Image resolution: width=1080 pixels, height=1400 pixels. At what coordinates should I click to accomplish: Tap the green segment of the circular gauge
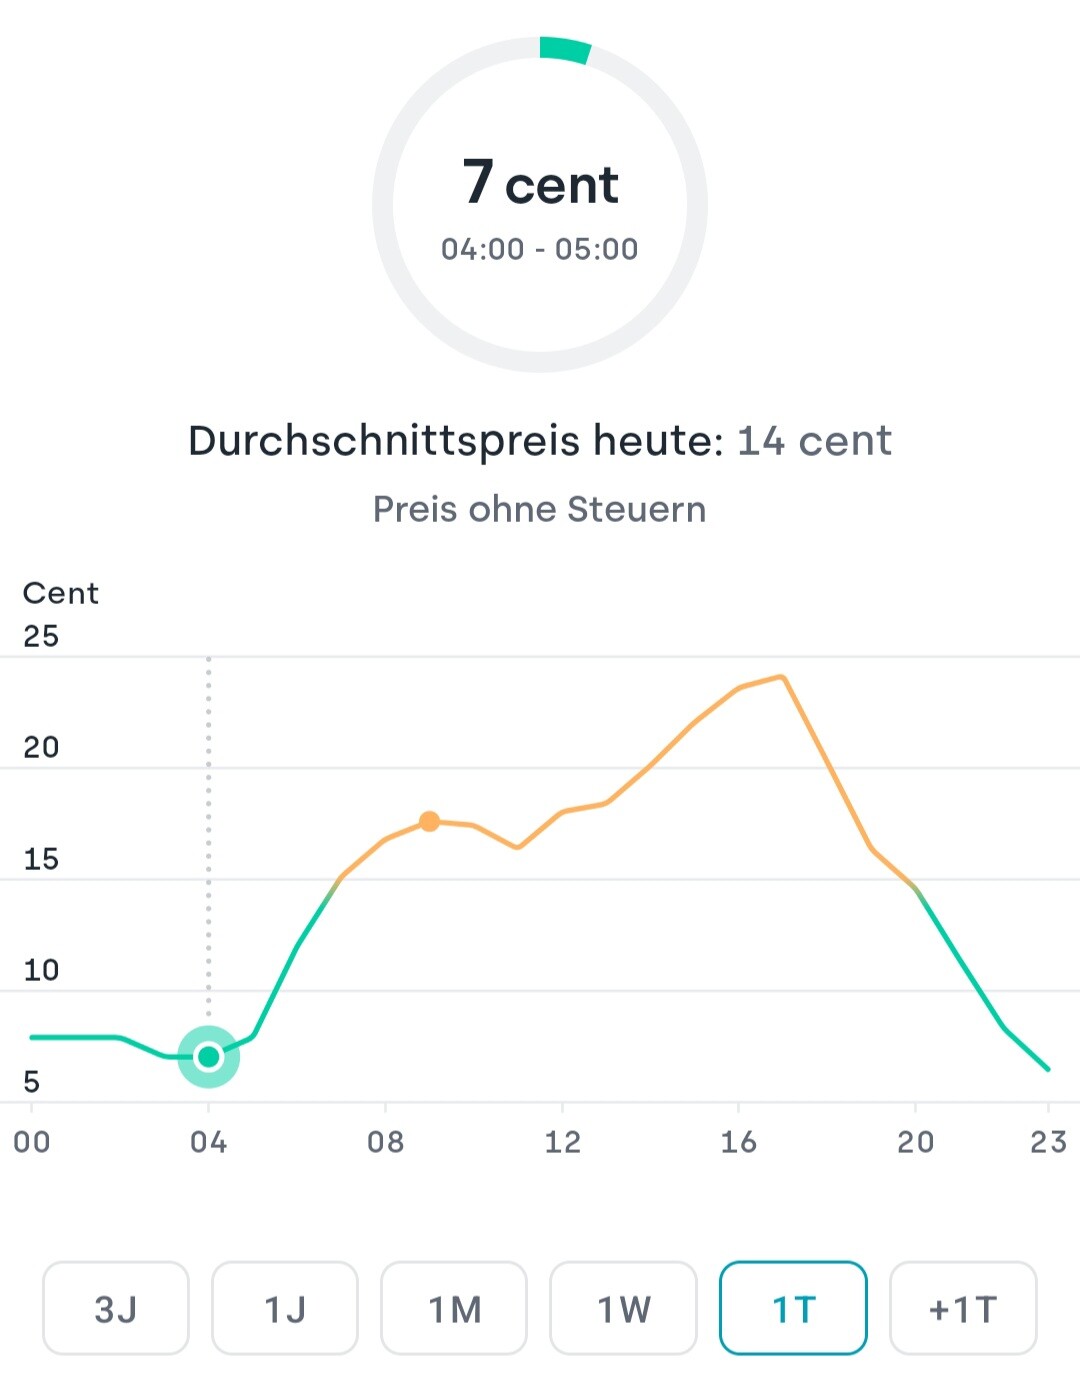click(565, 49)
